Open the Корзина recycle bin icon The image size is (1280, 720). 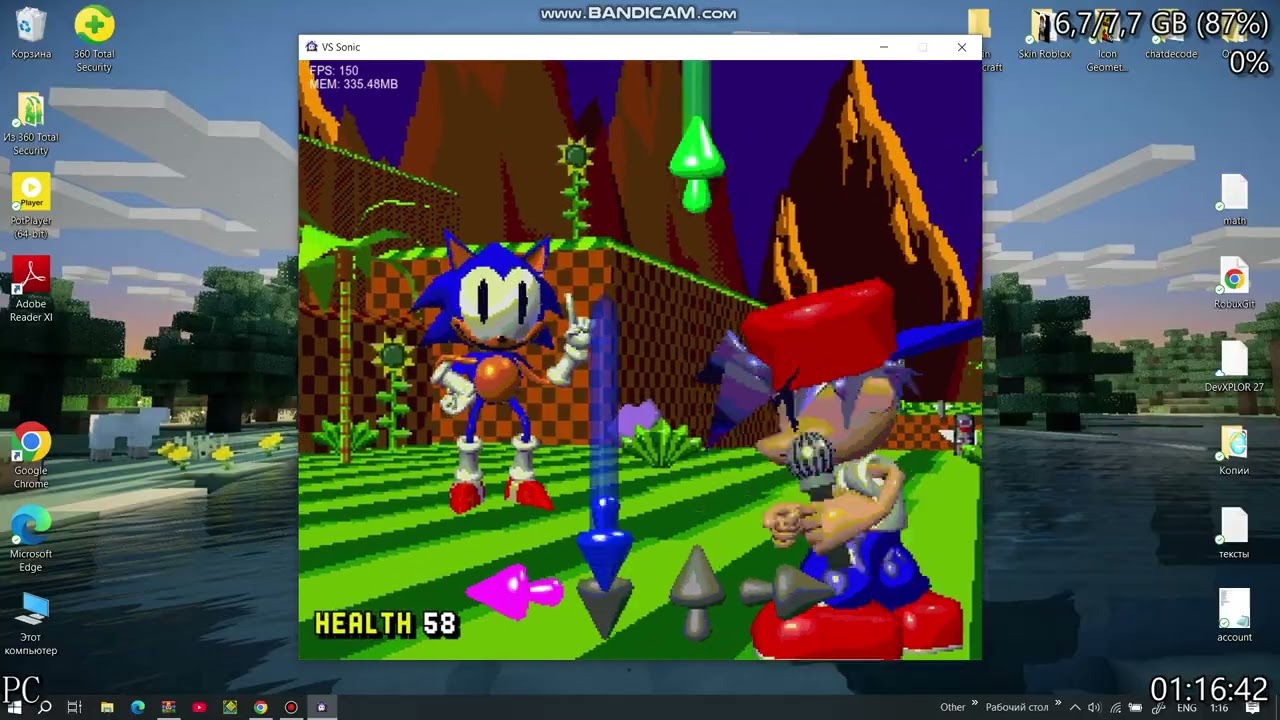coord(31,34)
